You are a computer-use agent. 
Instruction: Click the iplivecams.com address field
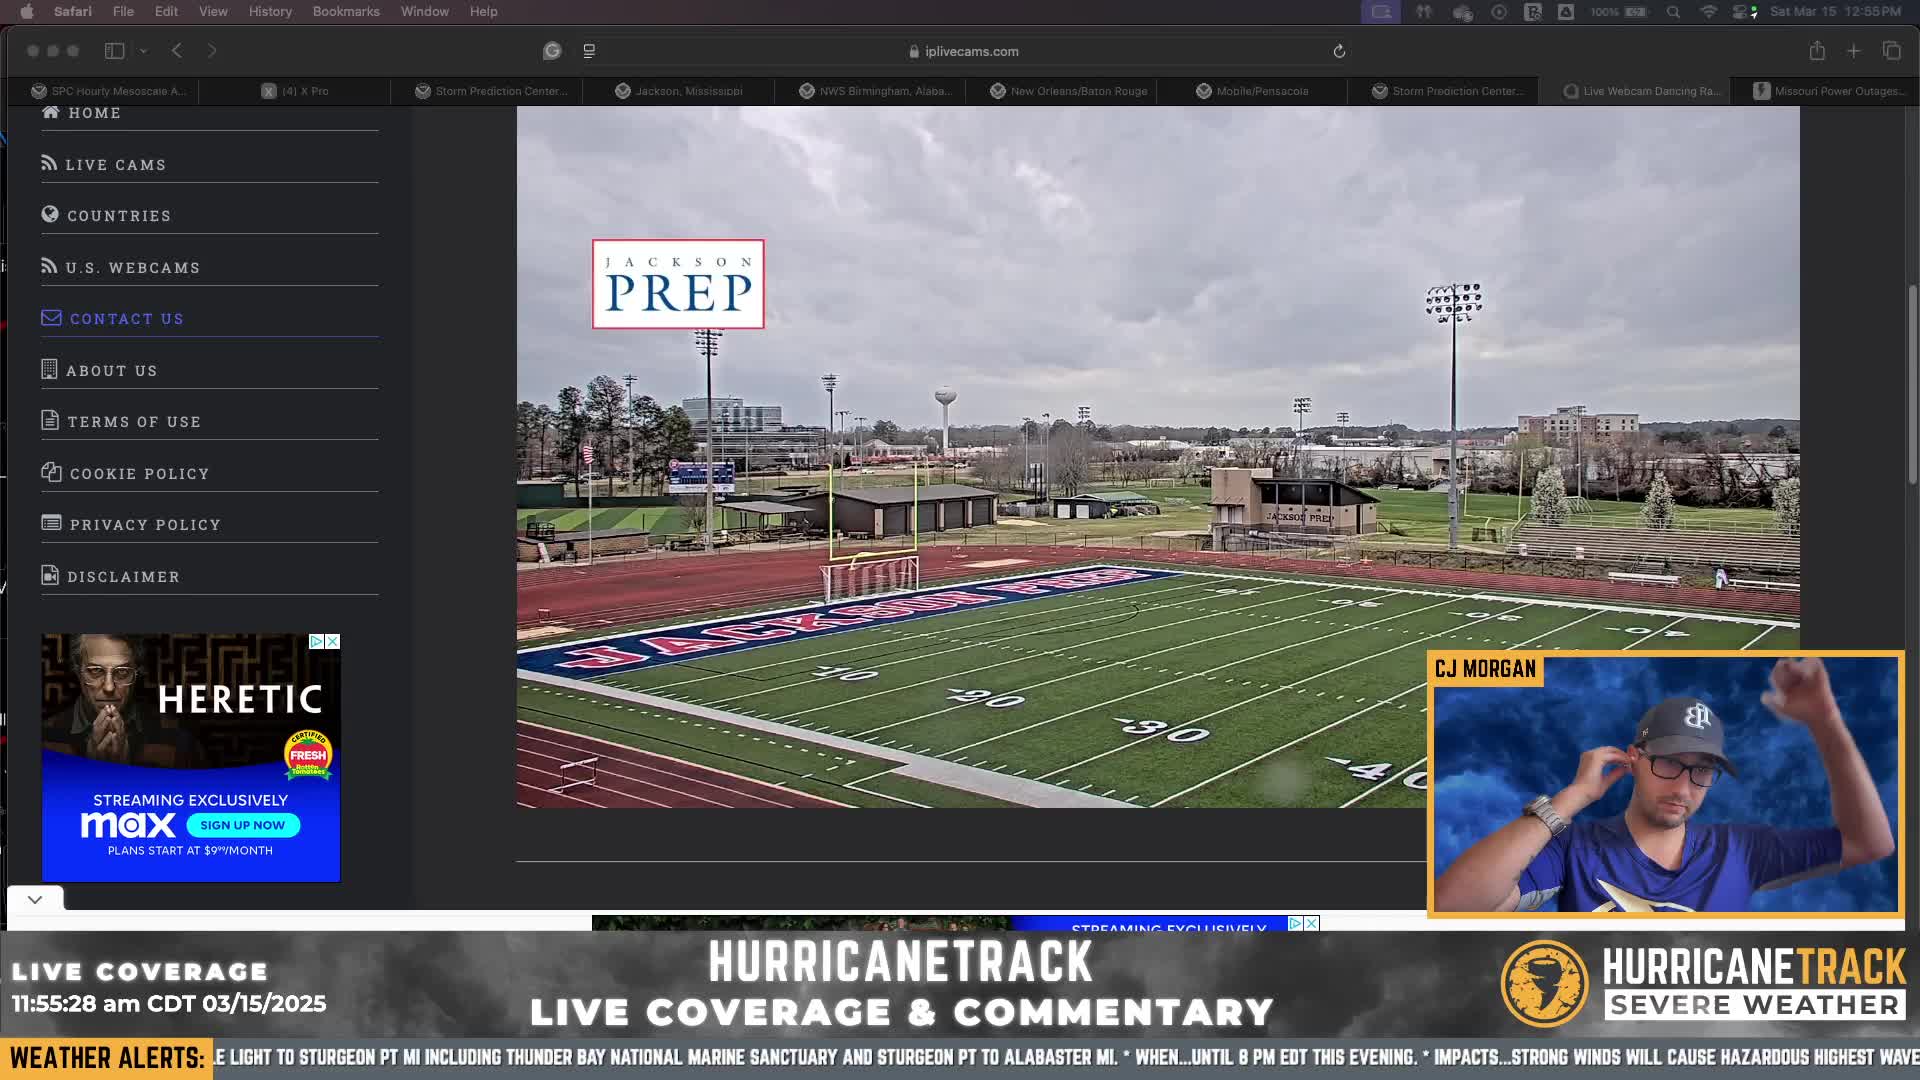point(964,51)
